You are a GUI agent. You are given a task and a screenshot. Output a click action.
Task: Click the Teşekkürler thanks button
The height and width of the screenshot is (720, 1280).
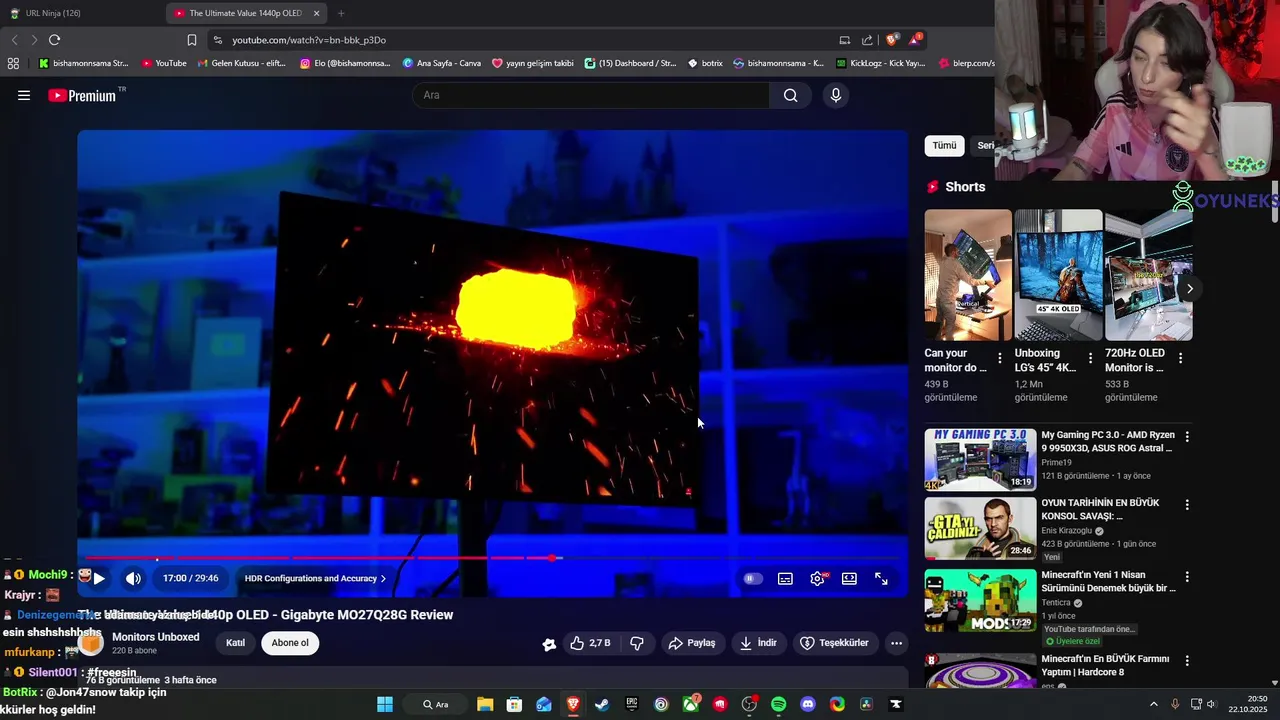(x=834, y=643)
